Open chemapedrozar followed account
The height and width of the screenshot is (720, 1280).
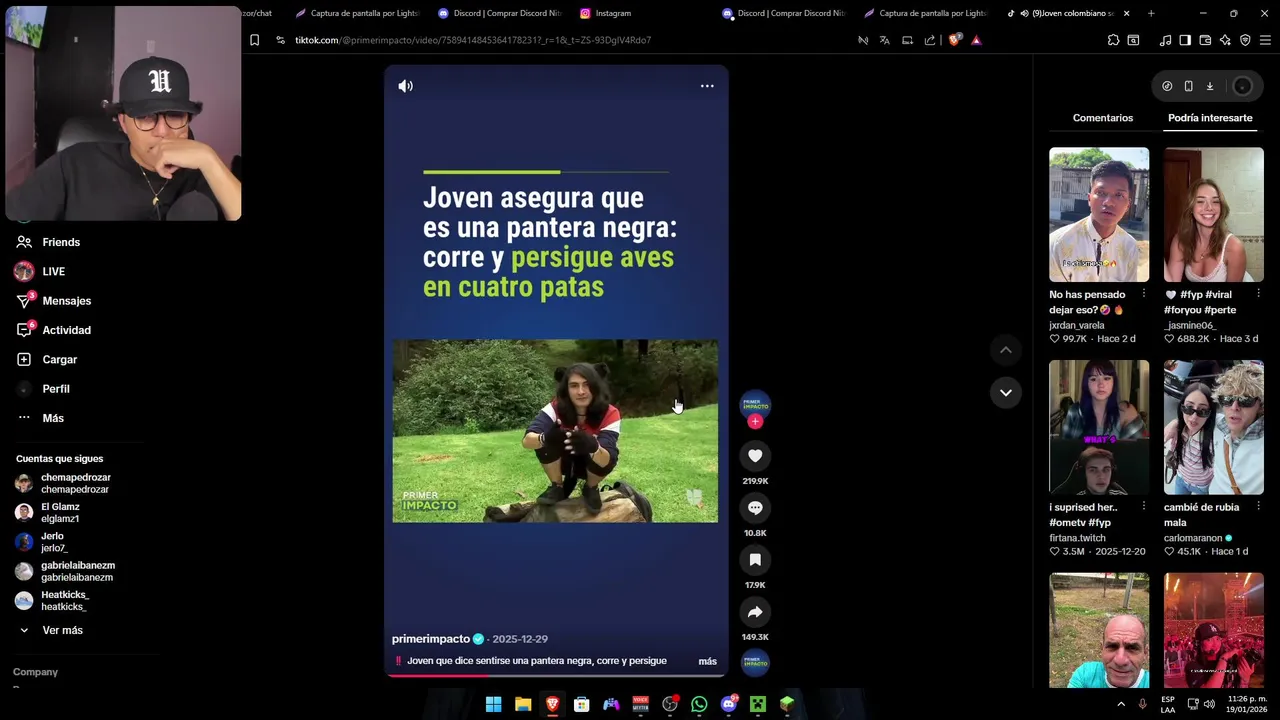tap(75, 484)
